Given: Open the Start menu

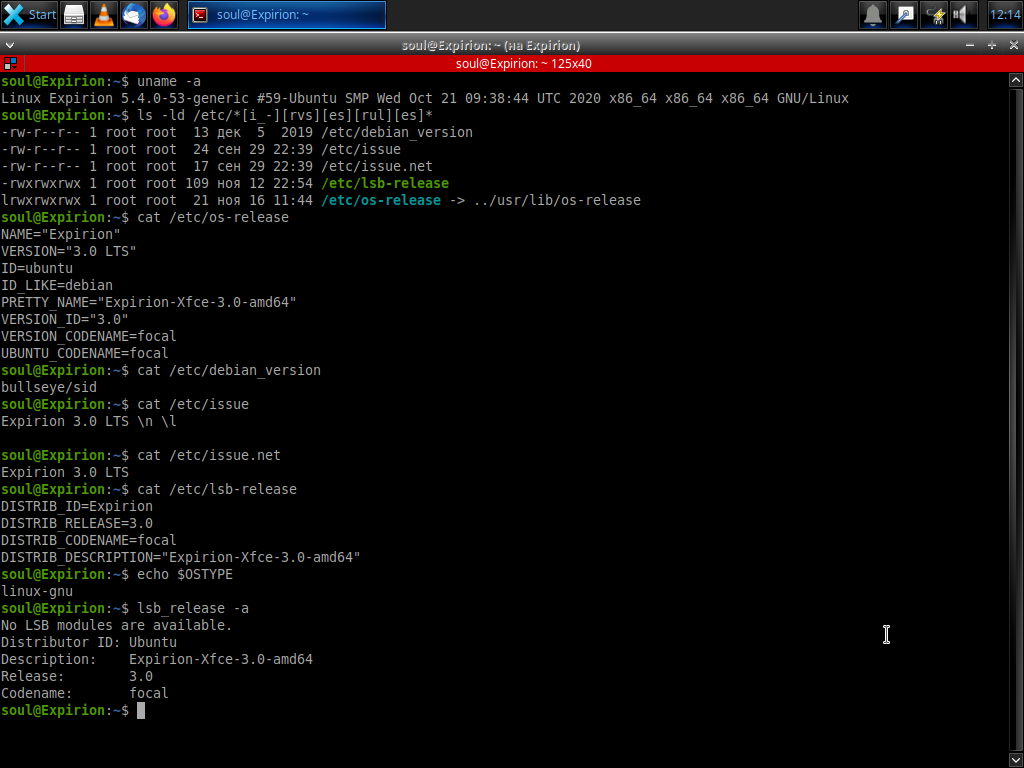Looking at the screenshot, I should click(30, 15).
